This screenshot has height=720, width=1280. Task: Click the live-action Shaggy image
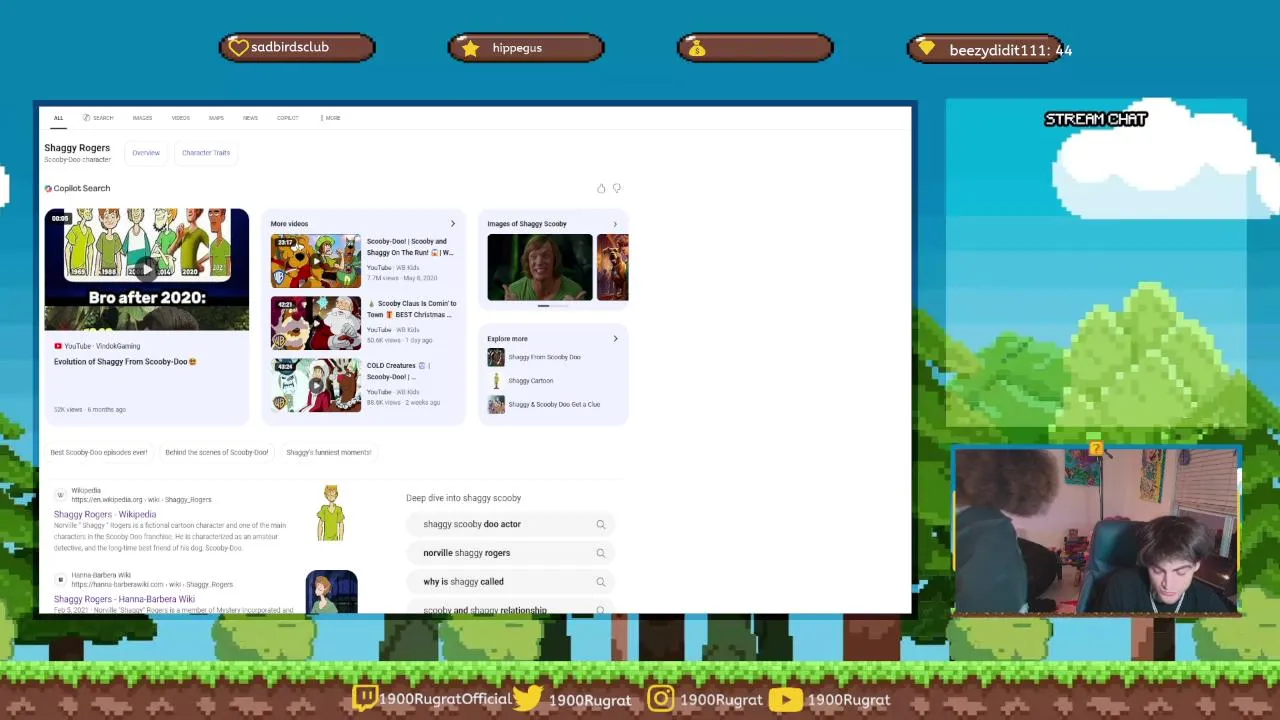[x=540, y=267]
